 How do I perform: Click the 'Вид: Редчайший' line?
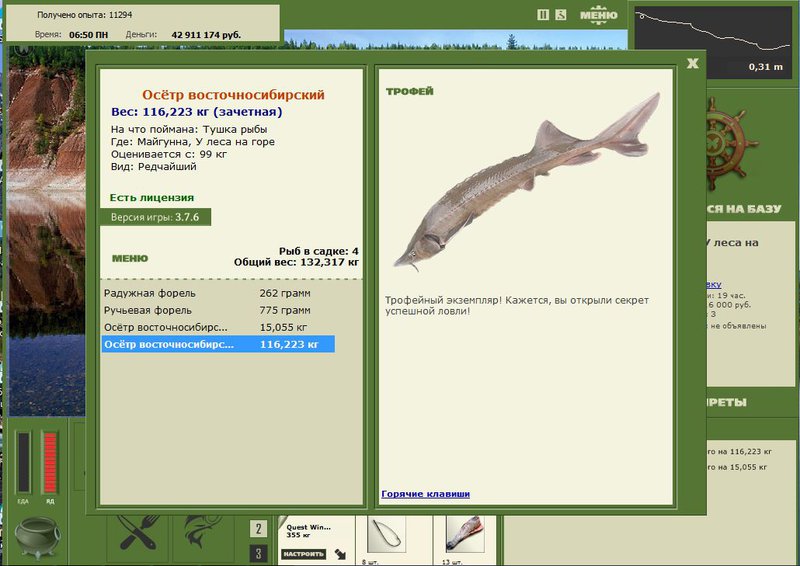154,166
